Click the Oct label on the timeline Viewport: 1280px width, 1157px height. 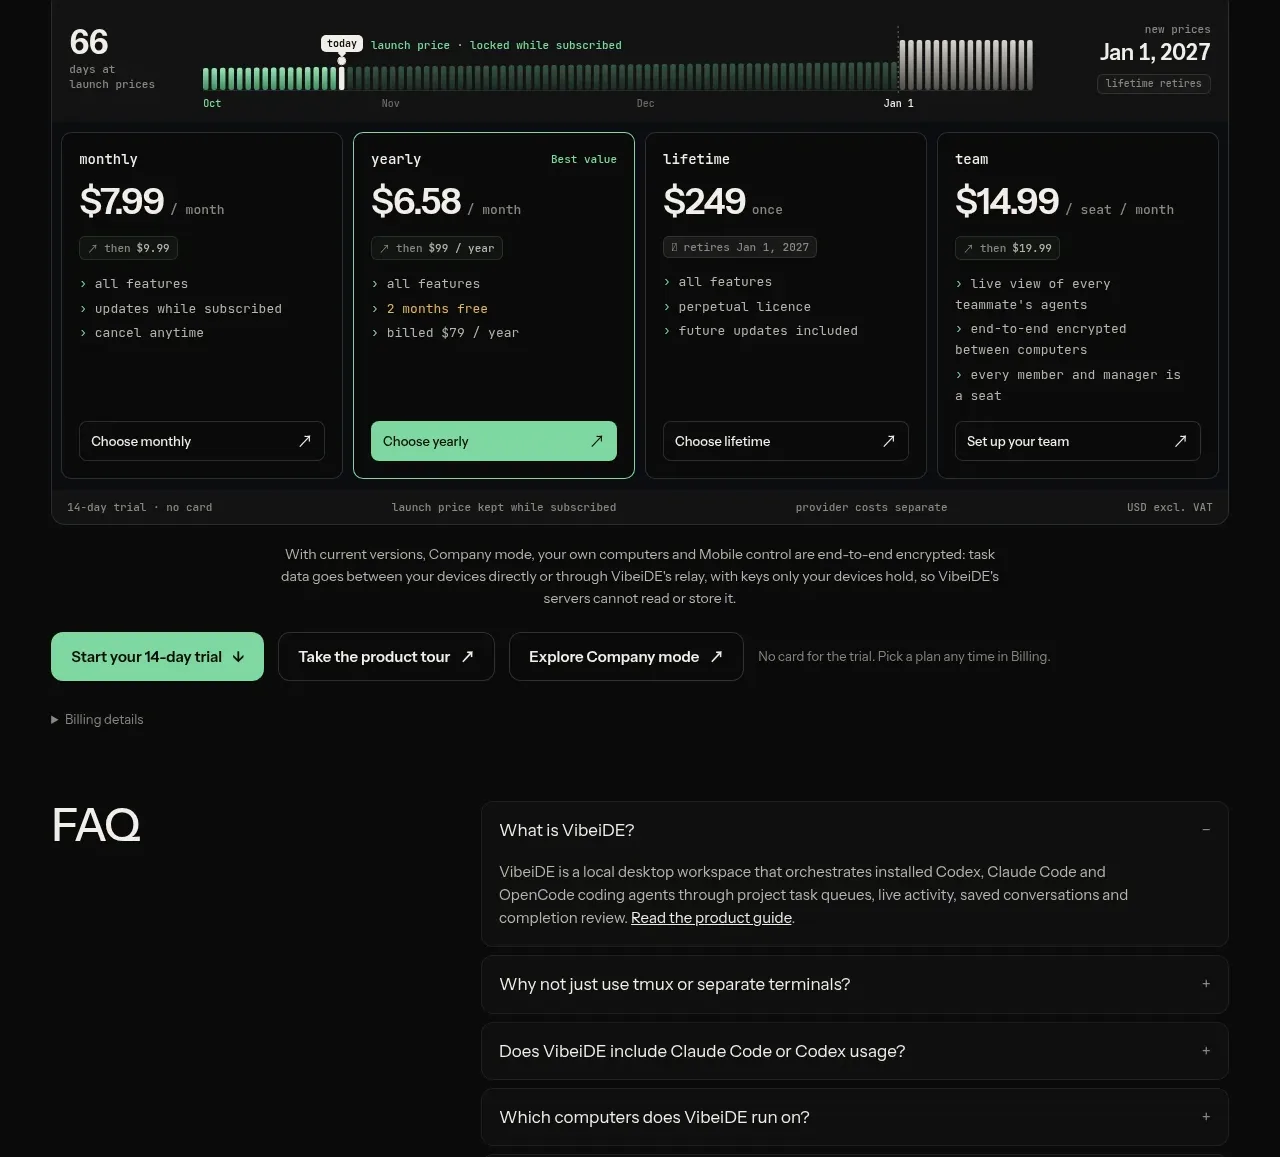(x=212, y=104)
